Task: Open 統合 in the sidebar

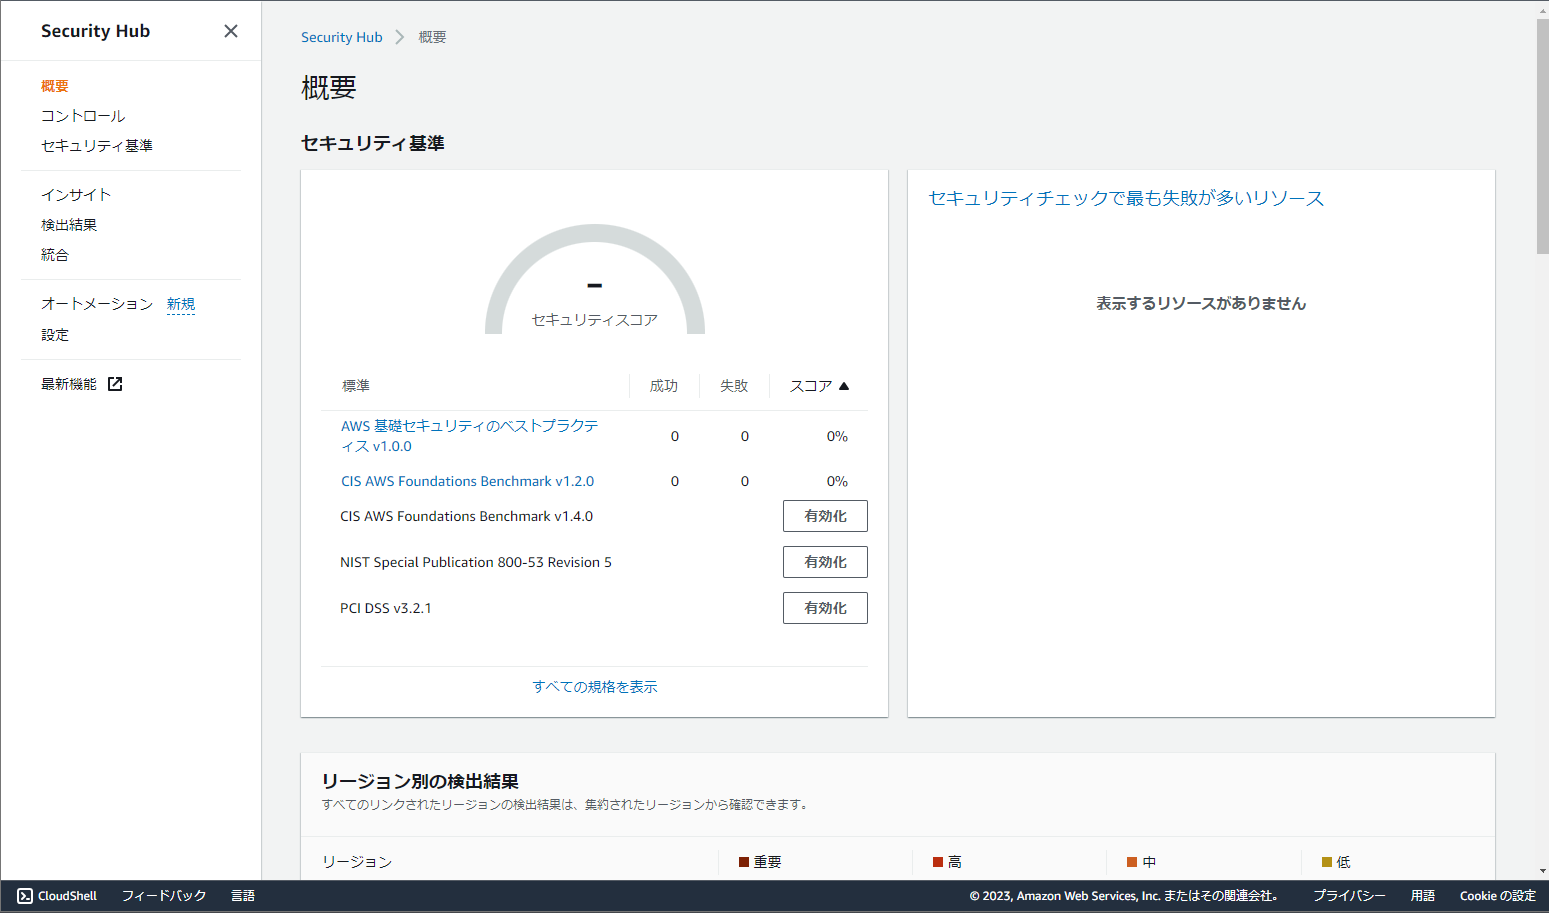Action: [x=55, y=255]
